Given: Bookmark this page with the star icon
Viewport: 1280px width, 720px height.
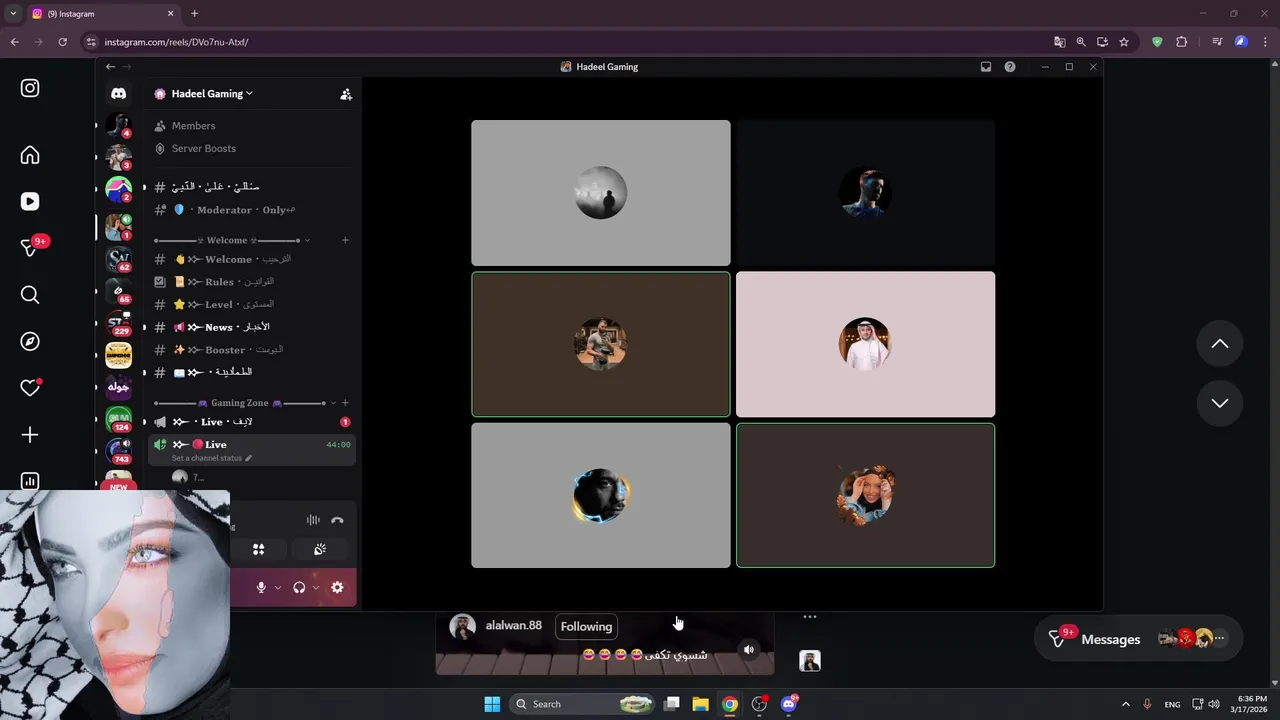Looking at the screenshot, I should [x=1124, y=42].
